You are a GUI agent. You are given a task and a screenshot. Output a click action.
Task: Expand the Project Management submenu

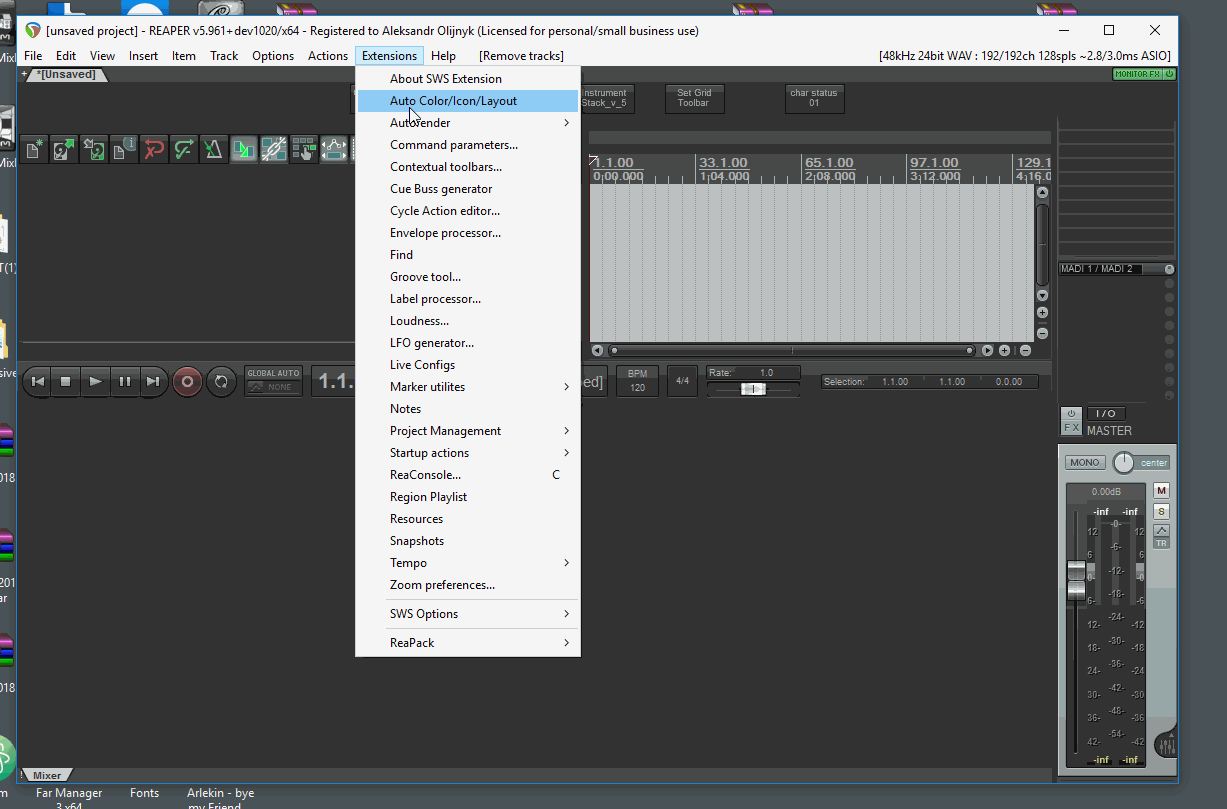click(x=468, y=431)
